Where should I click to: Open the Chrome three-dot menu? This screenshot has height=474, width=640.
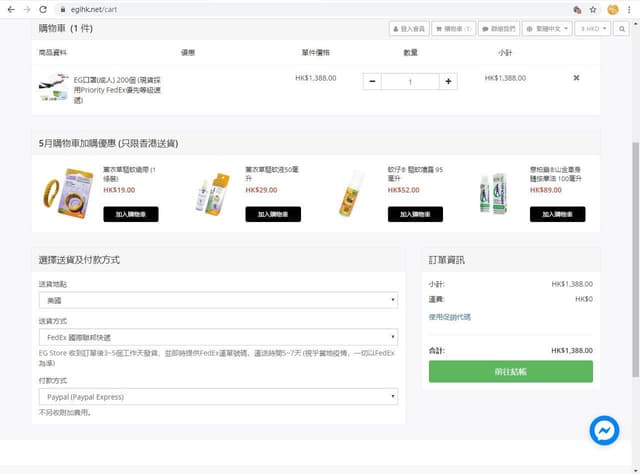(629, 9)
